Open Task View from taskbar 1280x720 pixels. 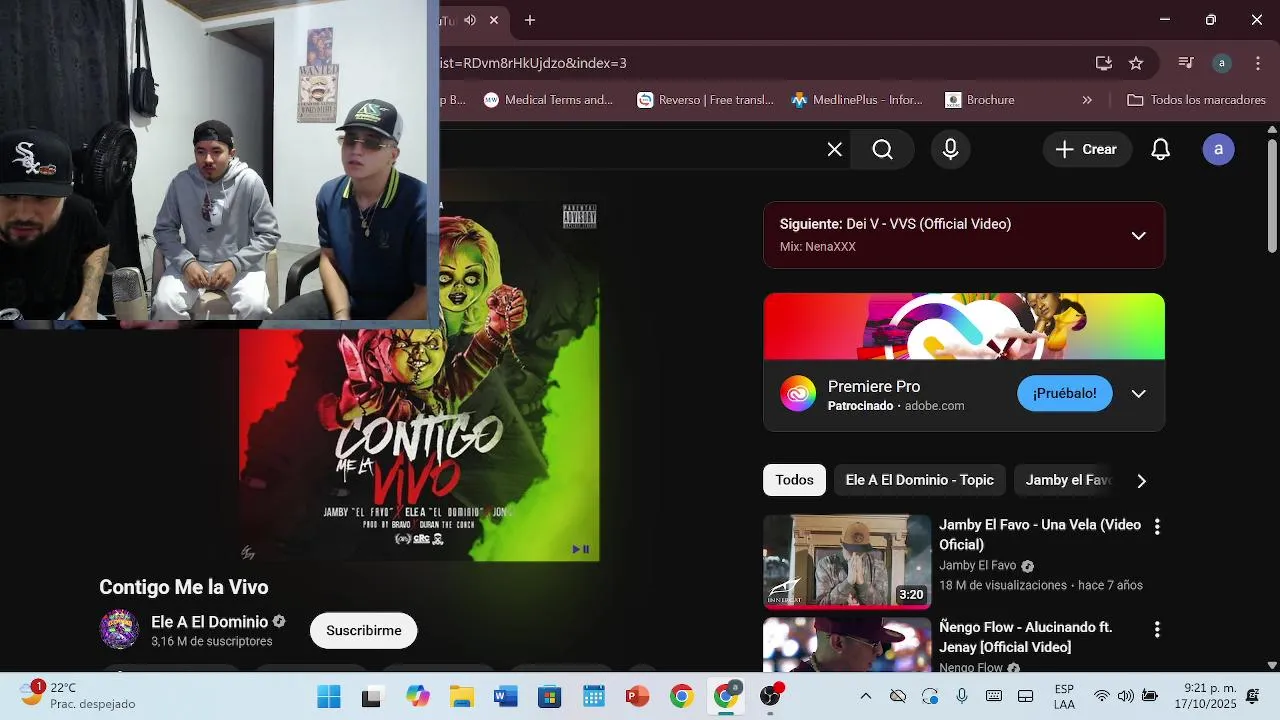coord(371,696)
